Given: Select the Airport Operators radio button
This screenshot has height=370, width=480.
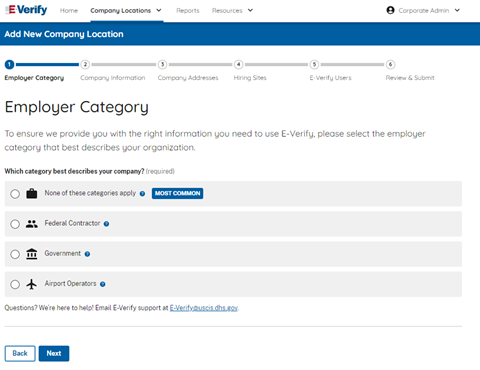Looking at the screenshot, I should click(15, 284).
